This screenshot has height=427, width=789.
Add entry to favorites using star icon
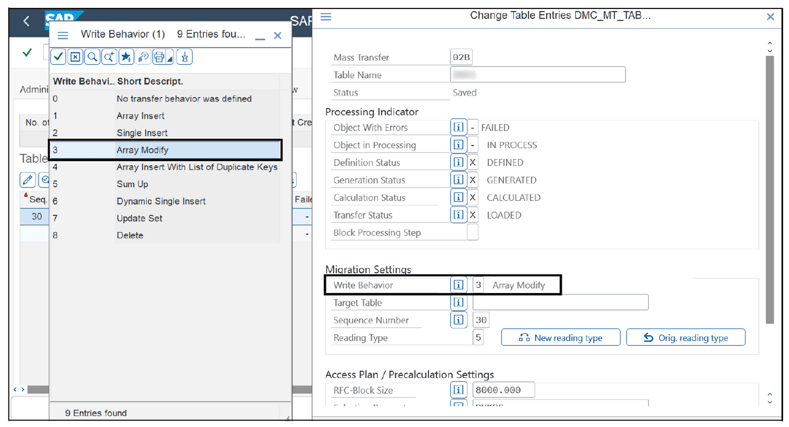[x=126, y=58]
